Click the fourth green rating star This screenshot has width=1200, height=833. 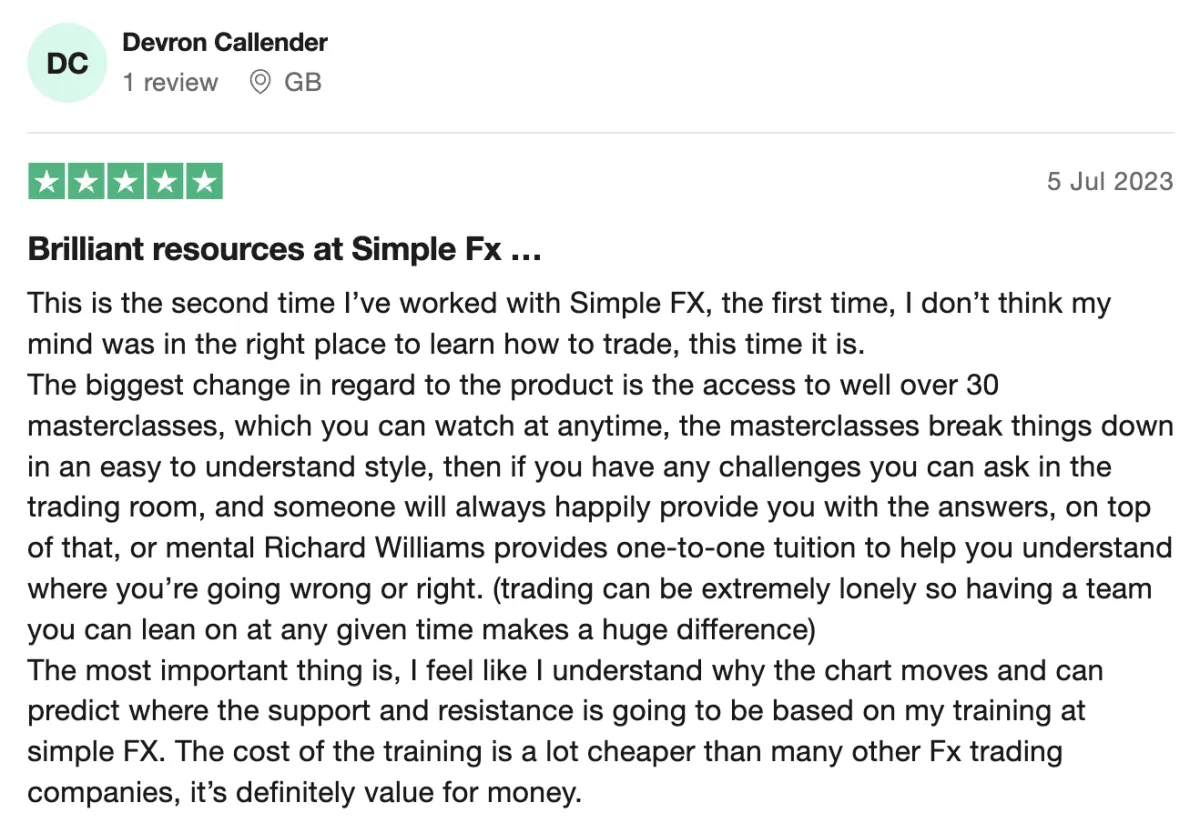point(164,181)
